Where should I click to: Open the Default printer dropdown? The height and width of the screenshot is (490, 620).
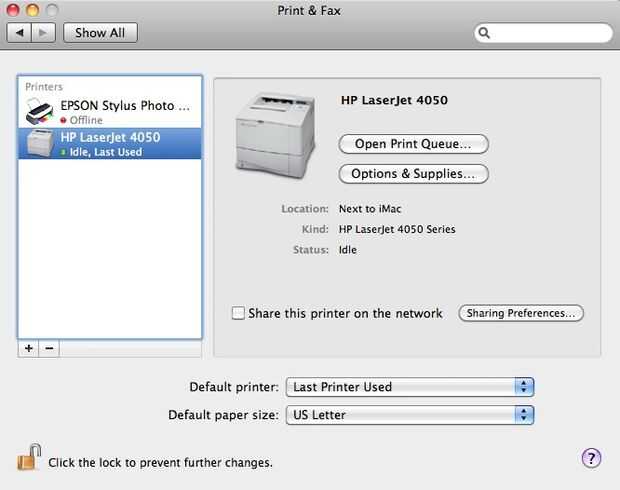(x=410, y=387)
